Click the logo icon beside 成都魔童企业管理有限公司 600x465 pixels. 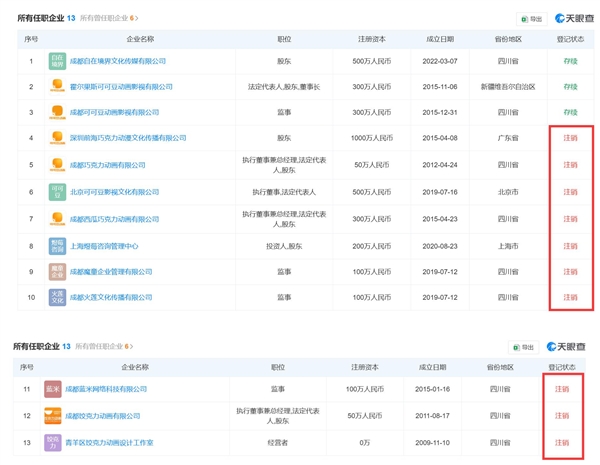(57, 271)
